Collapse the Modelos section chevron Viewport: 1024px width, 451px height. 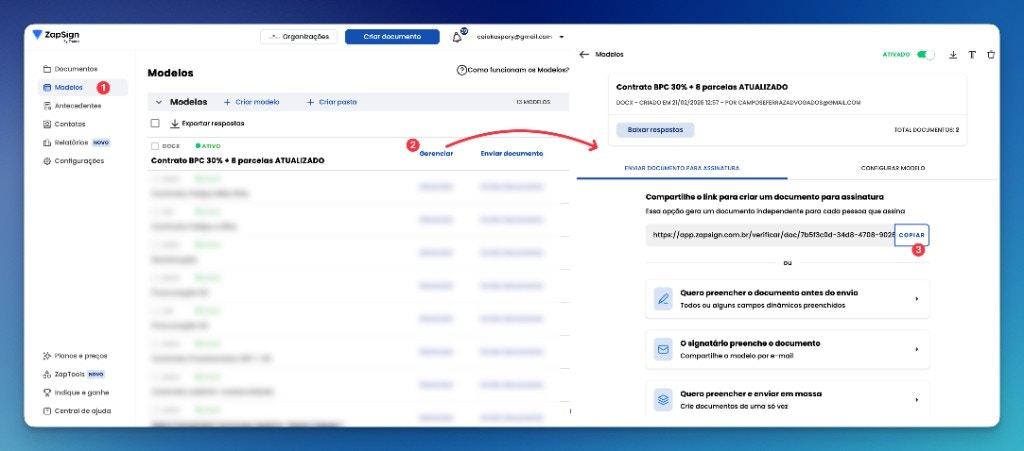(159, 102)
